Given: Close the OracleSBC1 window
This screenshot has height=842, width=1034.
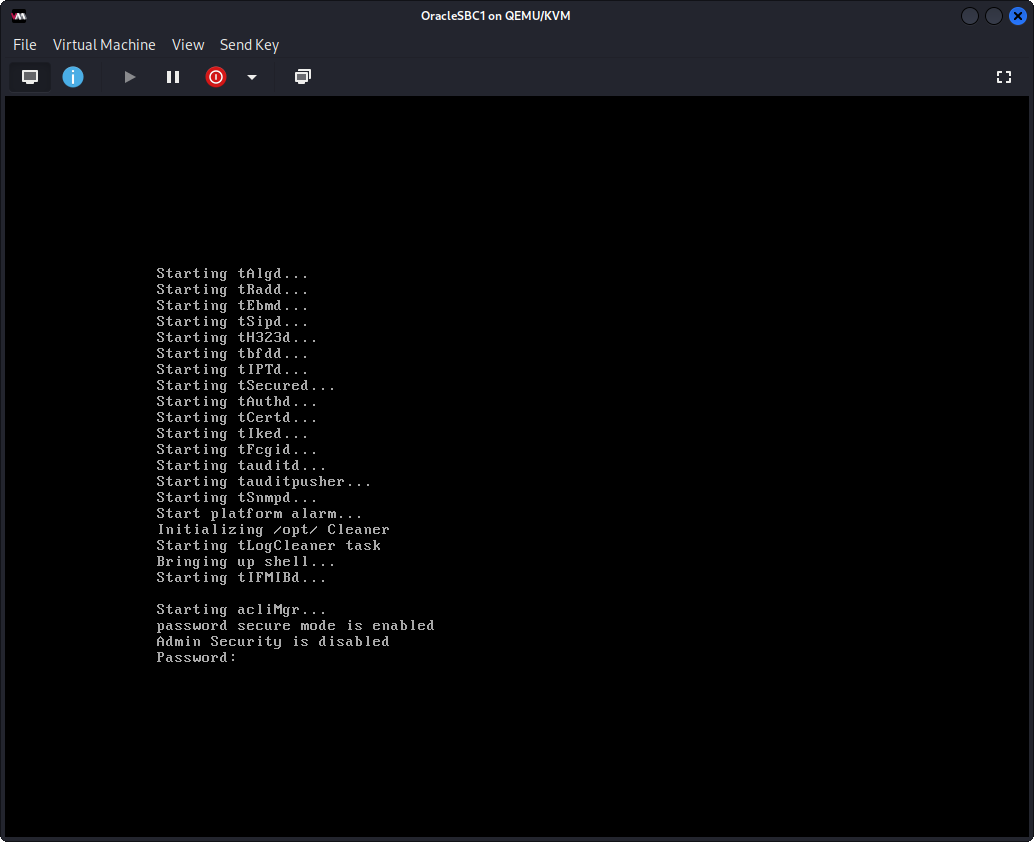Looking at the screenshot, I should click(x=1018, y=16).
